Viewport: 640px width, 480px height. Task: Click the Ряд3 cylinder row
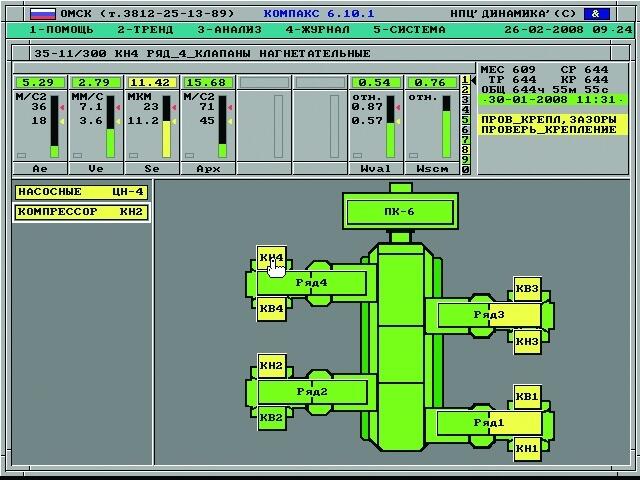tap(489, 315)
